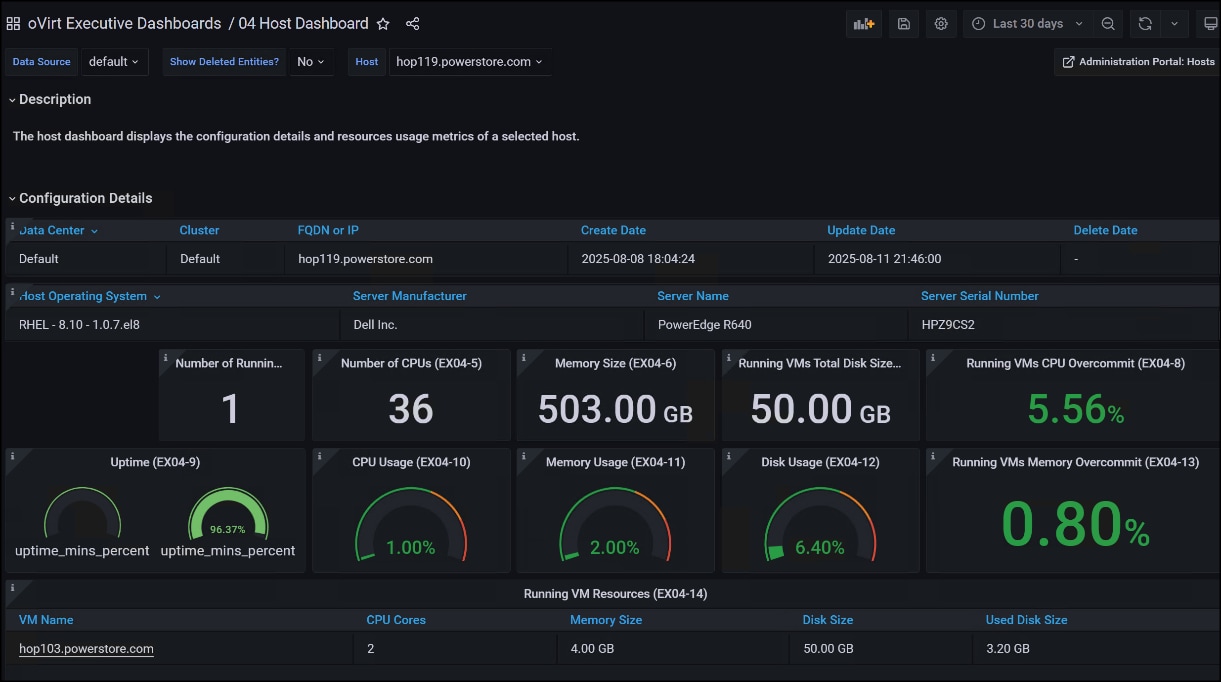Open info icon on Running VMs Memory Overcommit panel

point(933,455)
